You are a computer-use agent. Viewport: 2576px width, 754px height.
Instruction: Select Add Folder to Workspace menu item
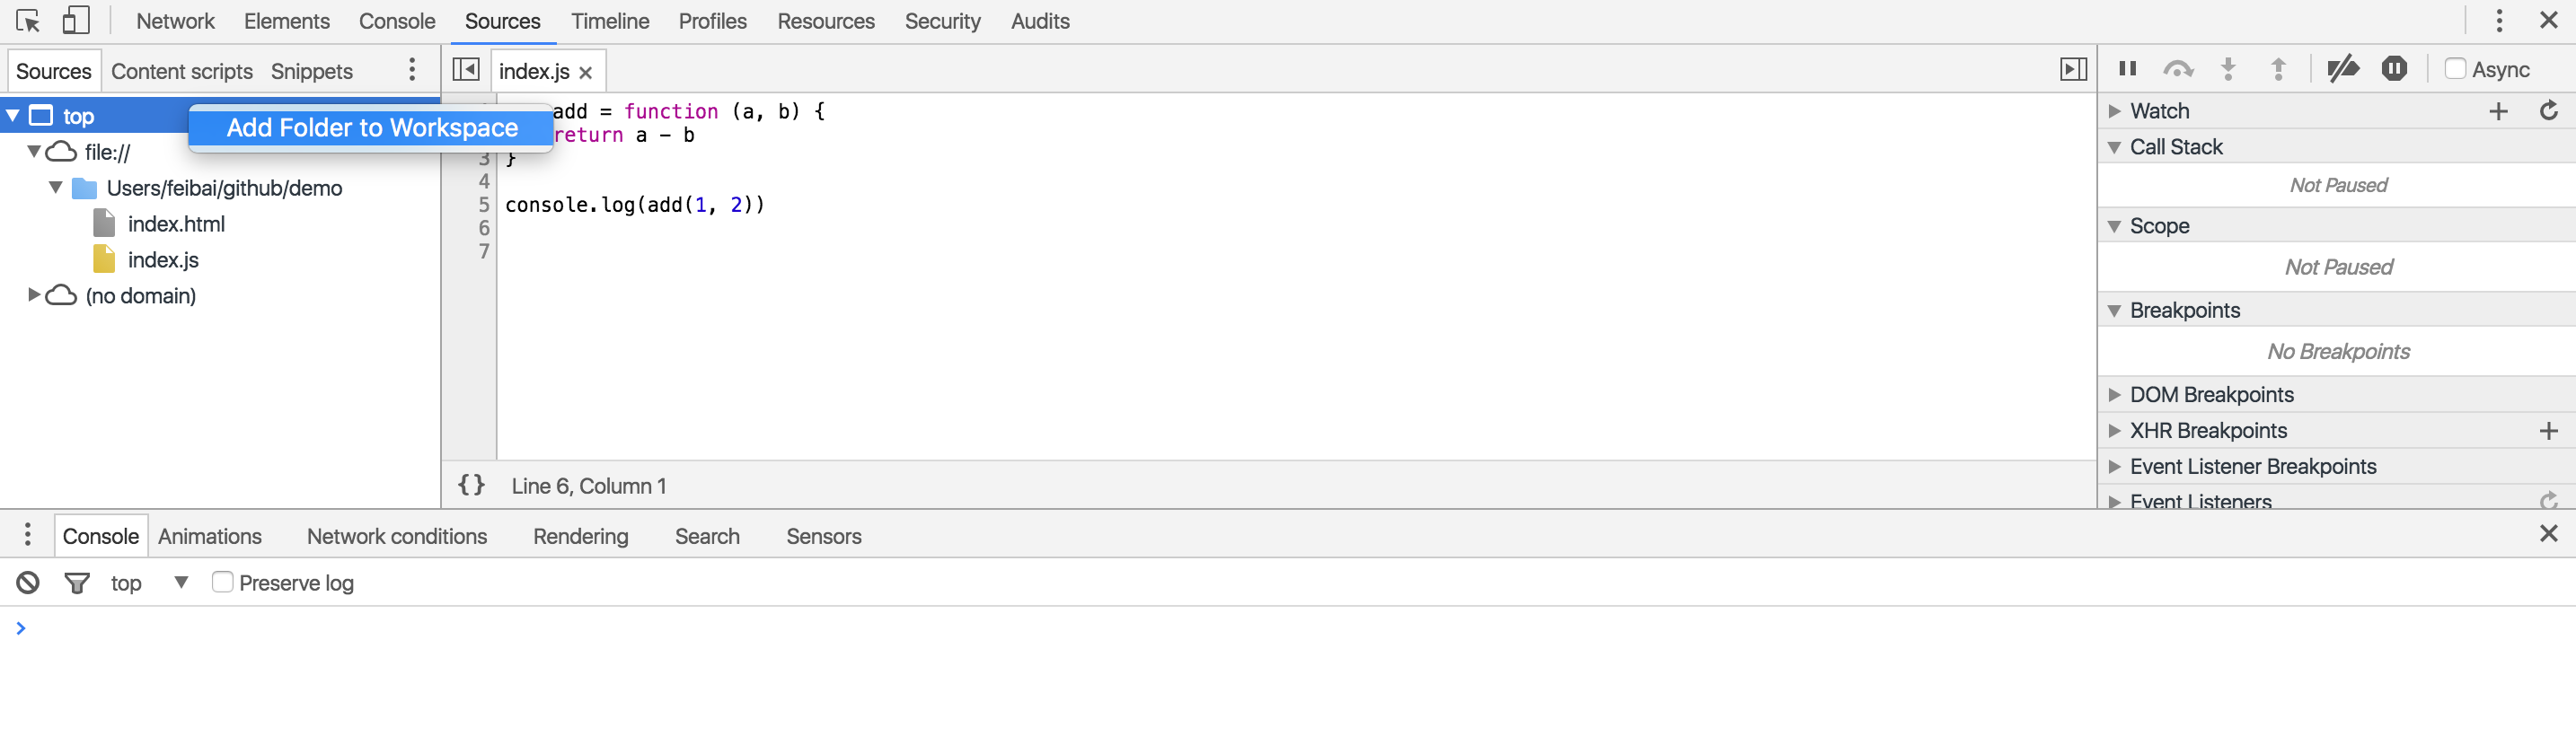pyautogui.click(x=371, y=128)
